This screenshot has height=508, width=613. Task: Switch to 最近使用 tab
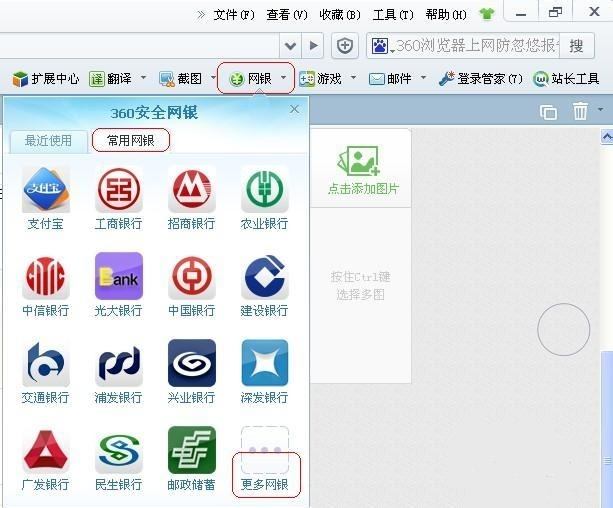48,141
